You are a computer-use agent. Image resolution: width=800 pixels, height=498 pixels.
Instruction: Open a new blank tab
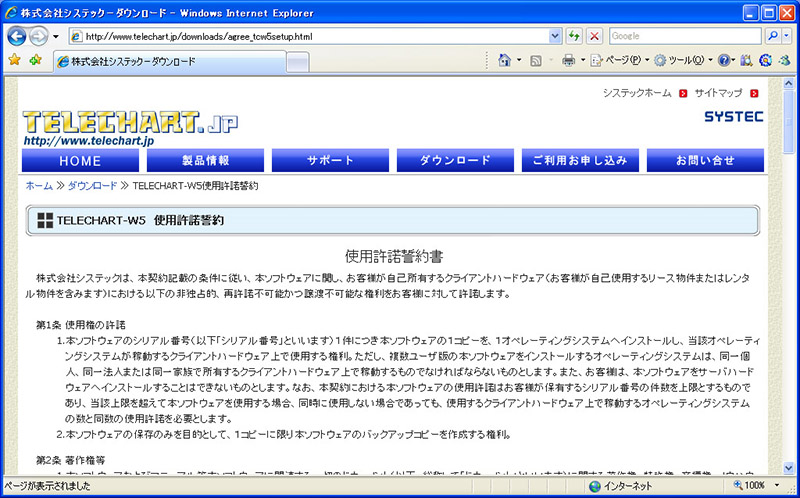tap(297, 62)
